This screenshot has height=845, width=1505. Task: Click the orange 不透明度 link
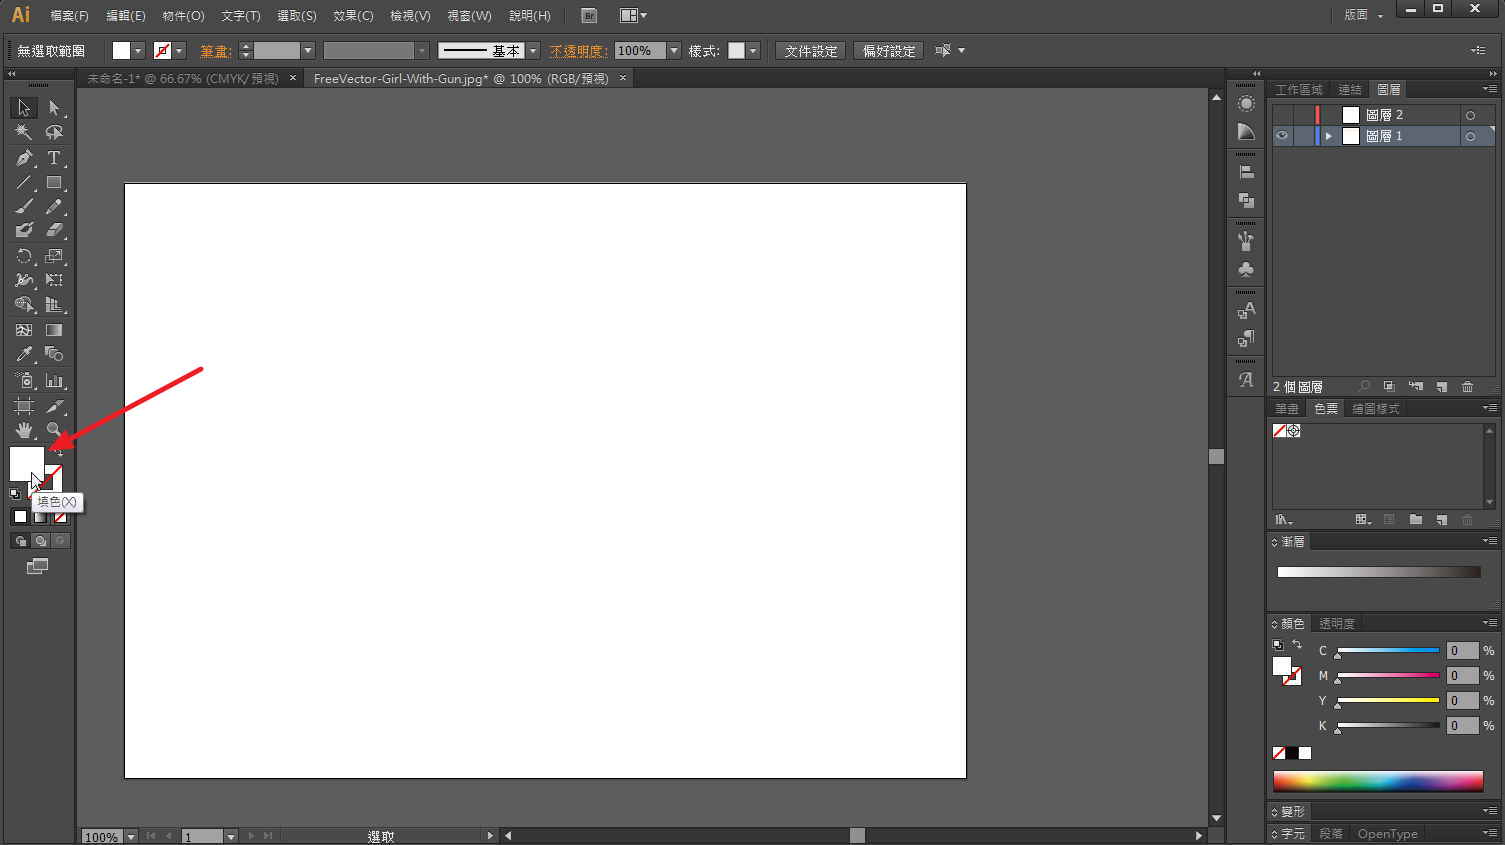click(x=578, y=51)
